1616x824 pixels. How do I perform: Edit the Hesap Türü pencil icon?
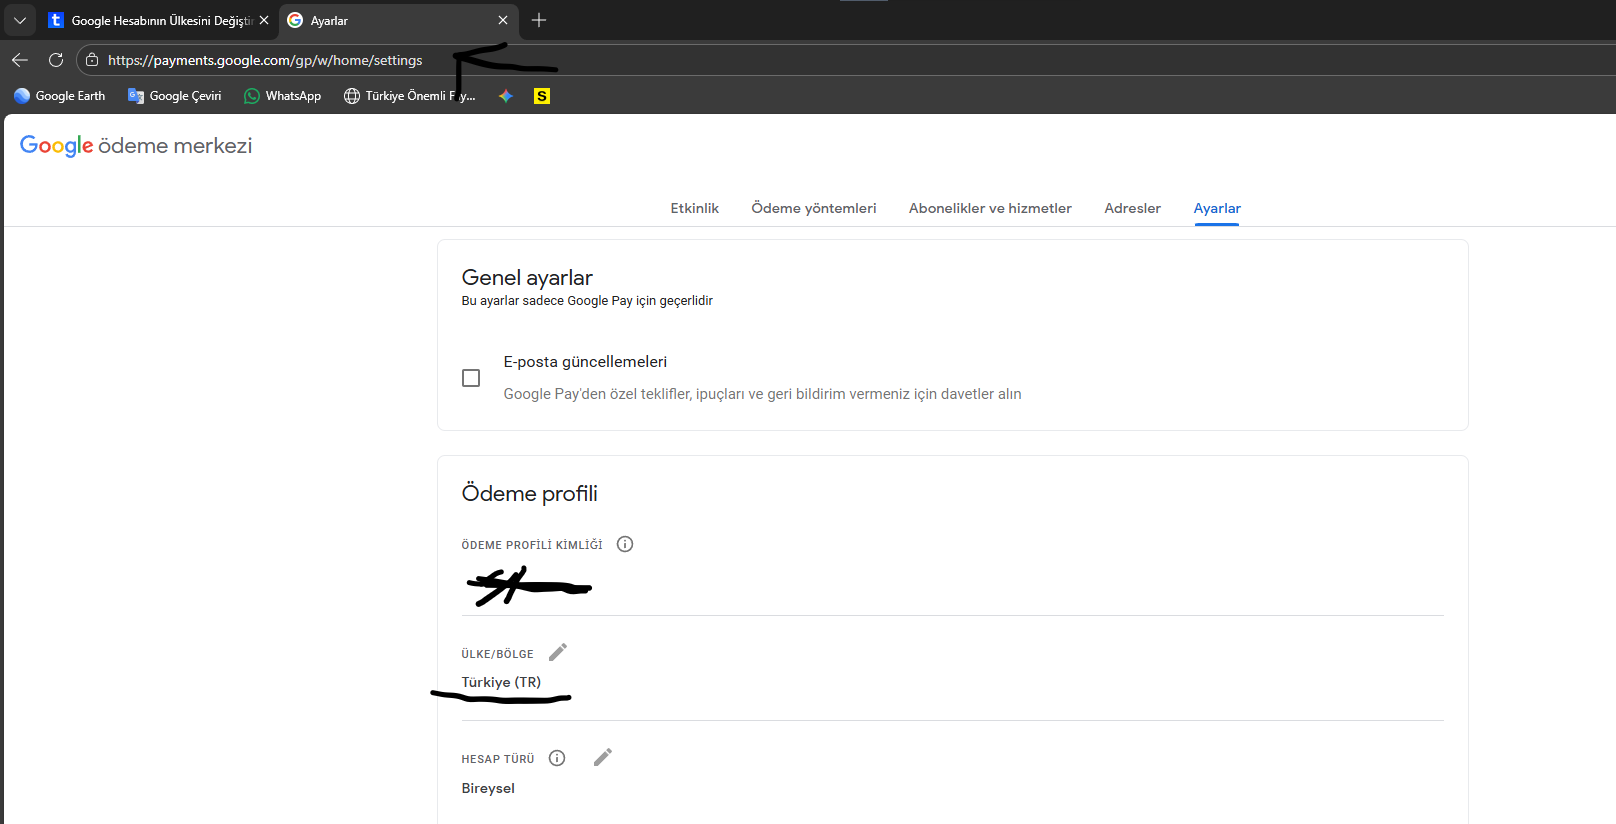pyautogui.click(x=602, y=757)
